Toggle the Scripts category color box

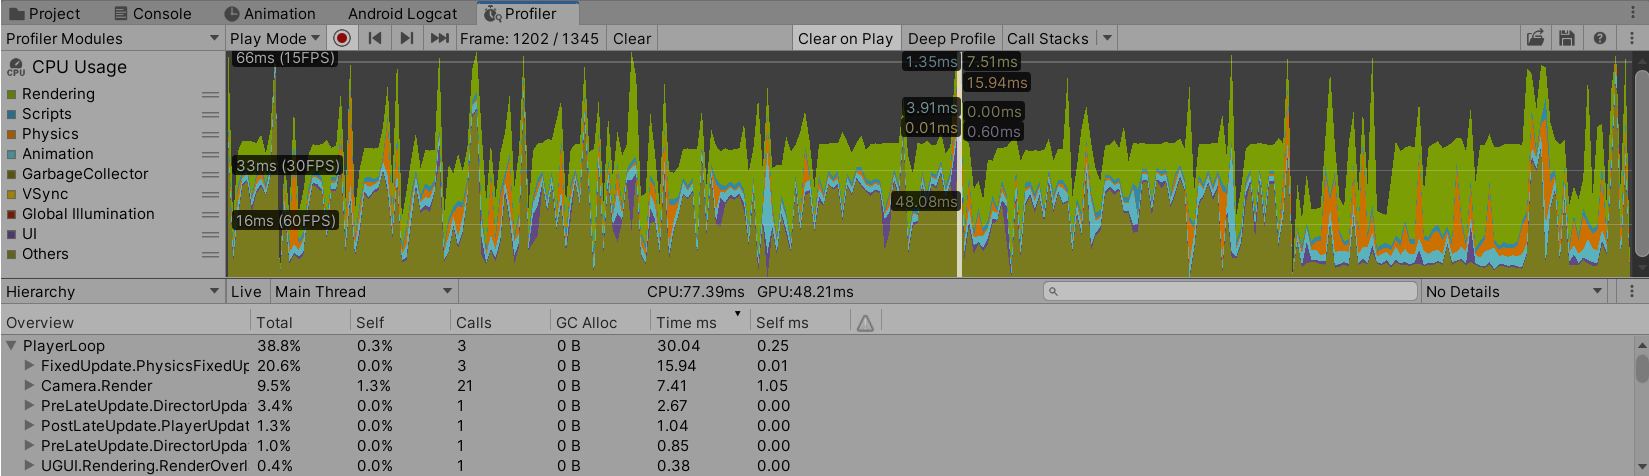tap(12, 114)
